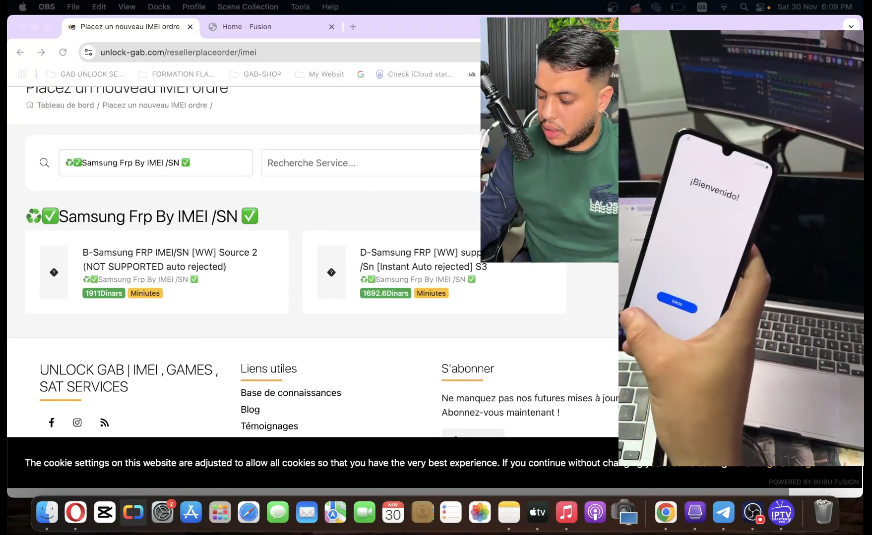Open Spotlight search in menu bar
Image resolution: width=872 pixels, height=535 pixels.
click(744, 7)
